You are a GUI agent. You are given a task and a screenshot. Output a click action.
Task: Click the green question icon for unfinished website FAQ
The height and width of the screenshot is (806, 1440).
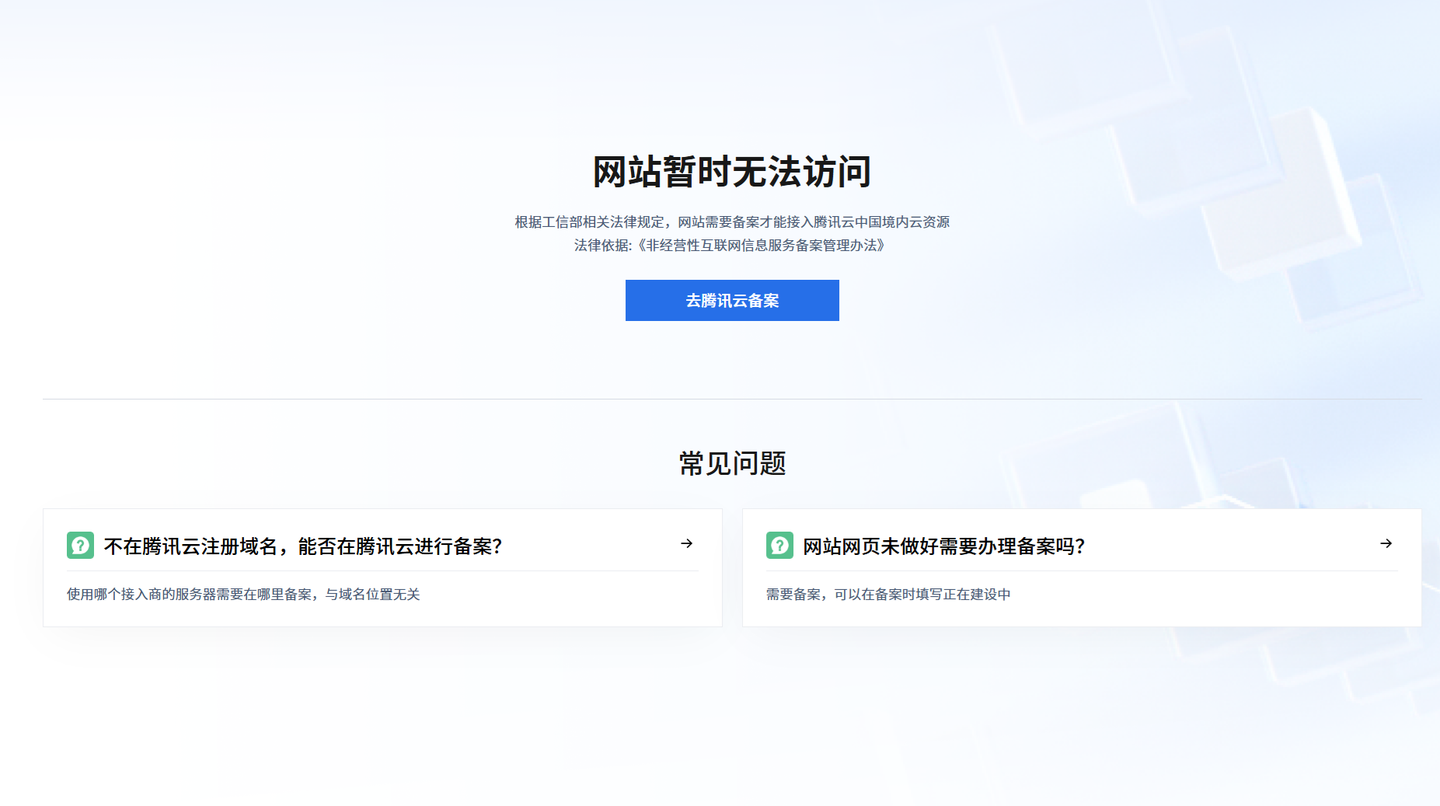(779, 545)
